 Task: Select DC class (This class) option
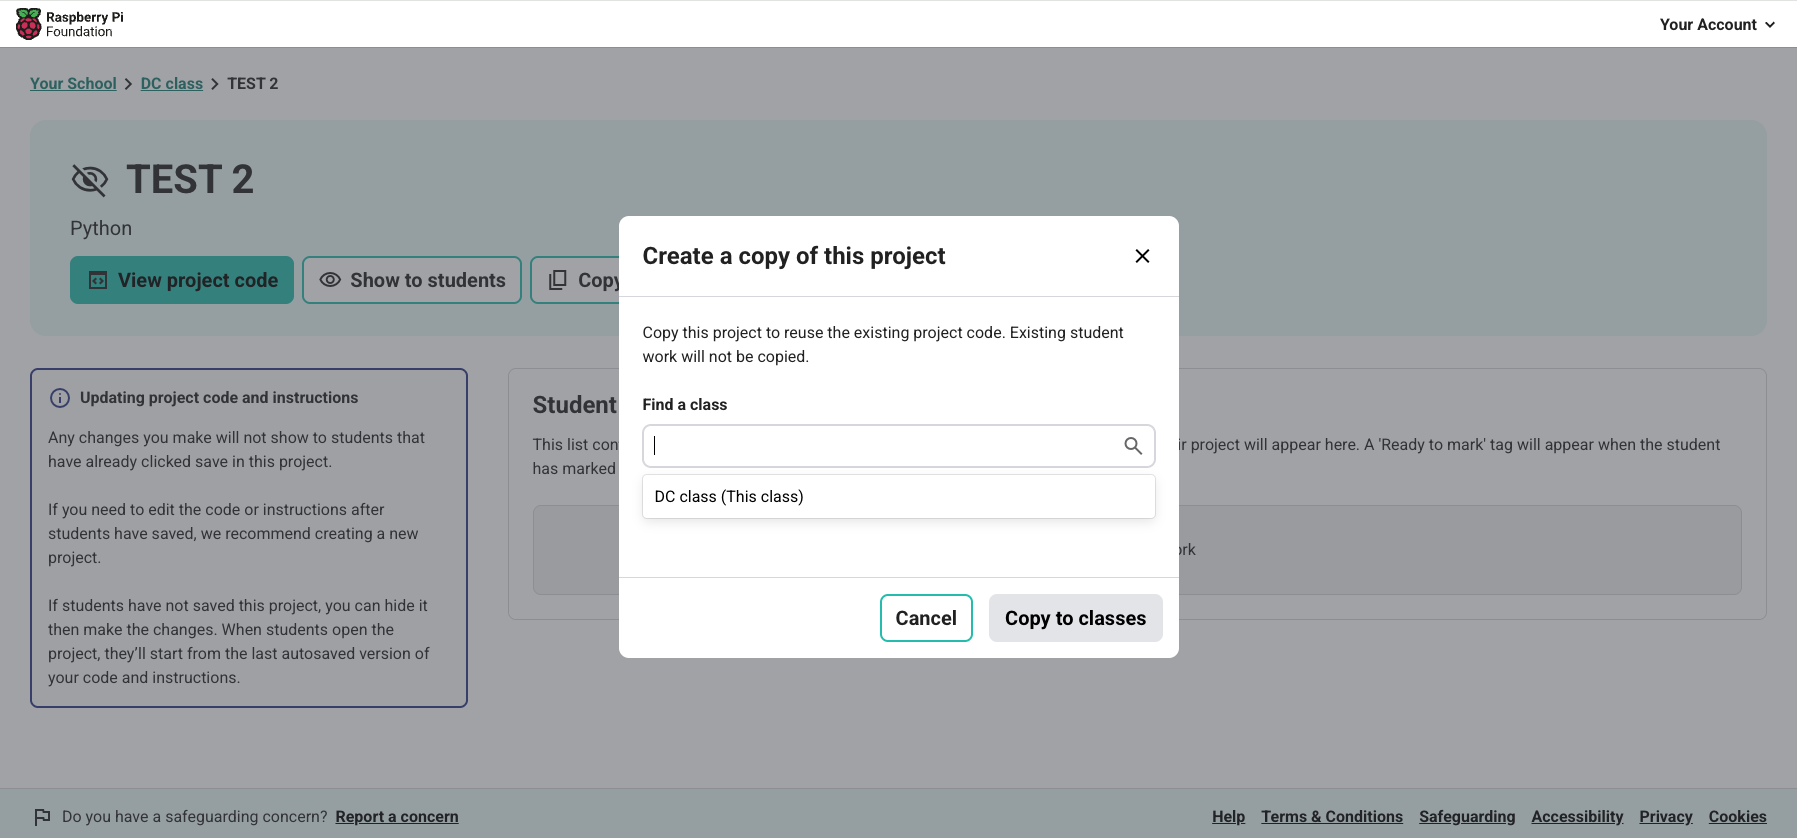point(729,496)
